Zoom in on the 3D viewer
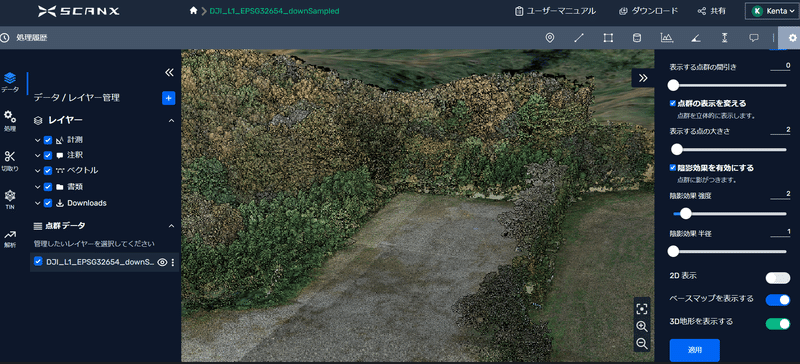Viewport: 800px width, 364px height. click(642, 326)
